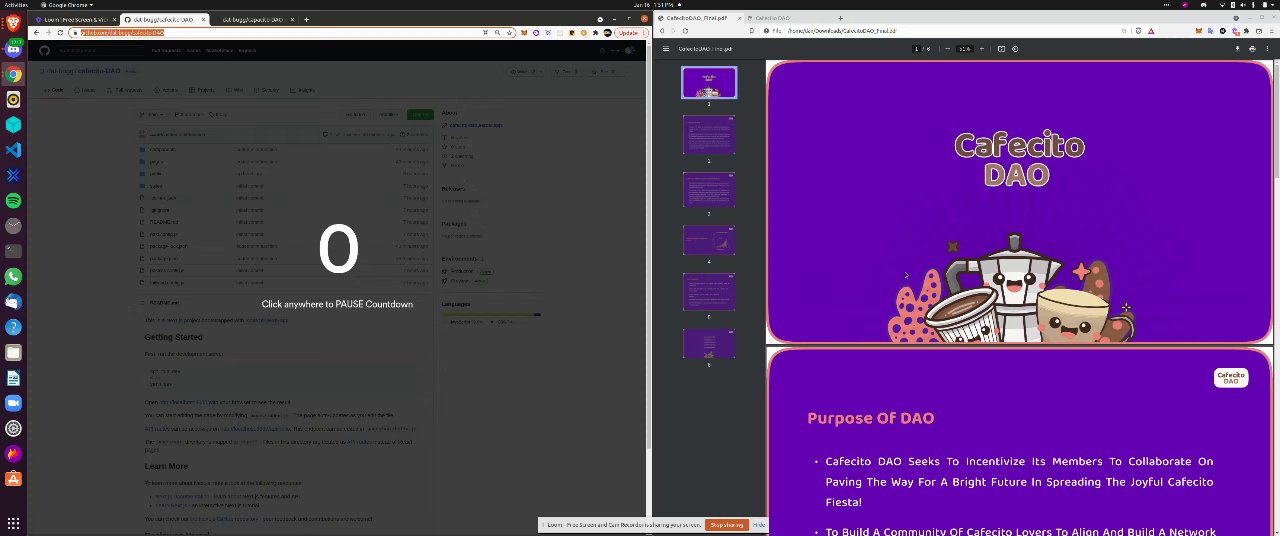Open the Chrome extensions puzzle icon
The image size is (1280, 536).
(x=595, y=33)
